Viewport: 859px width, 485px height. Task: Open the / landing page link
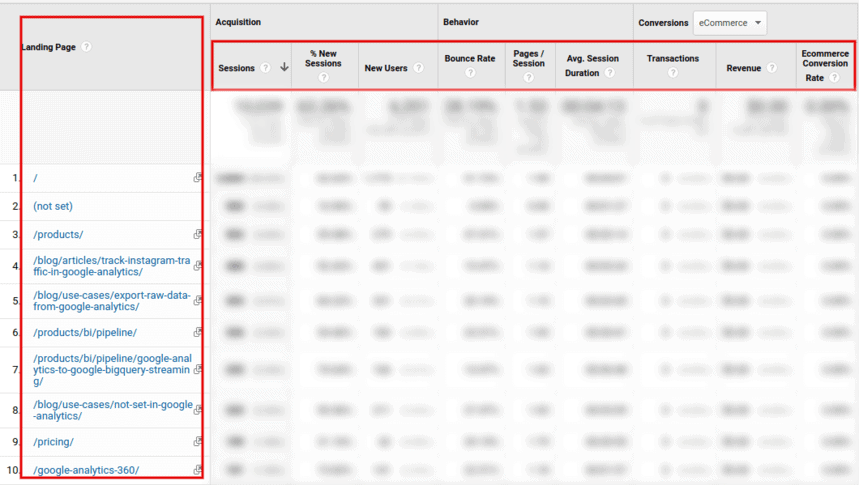pyautogui.click(x=35, y=178)
